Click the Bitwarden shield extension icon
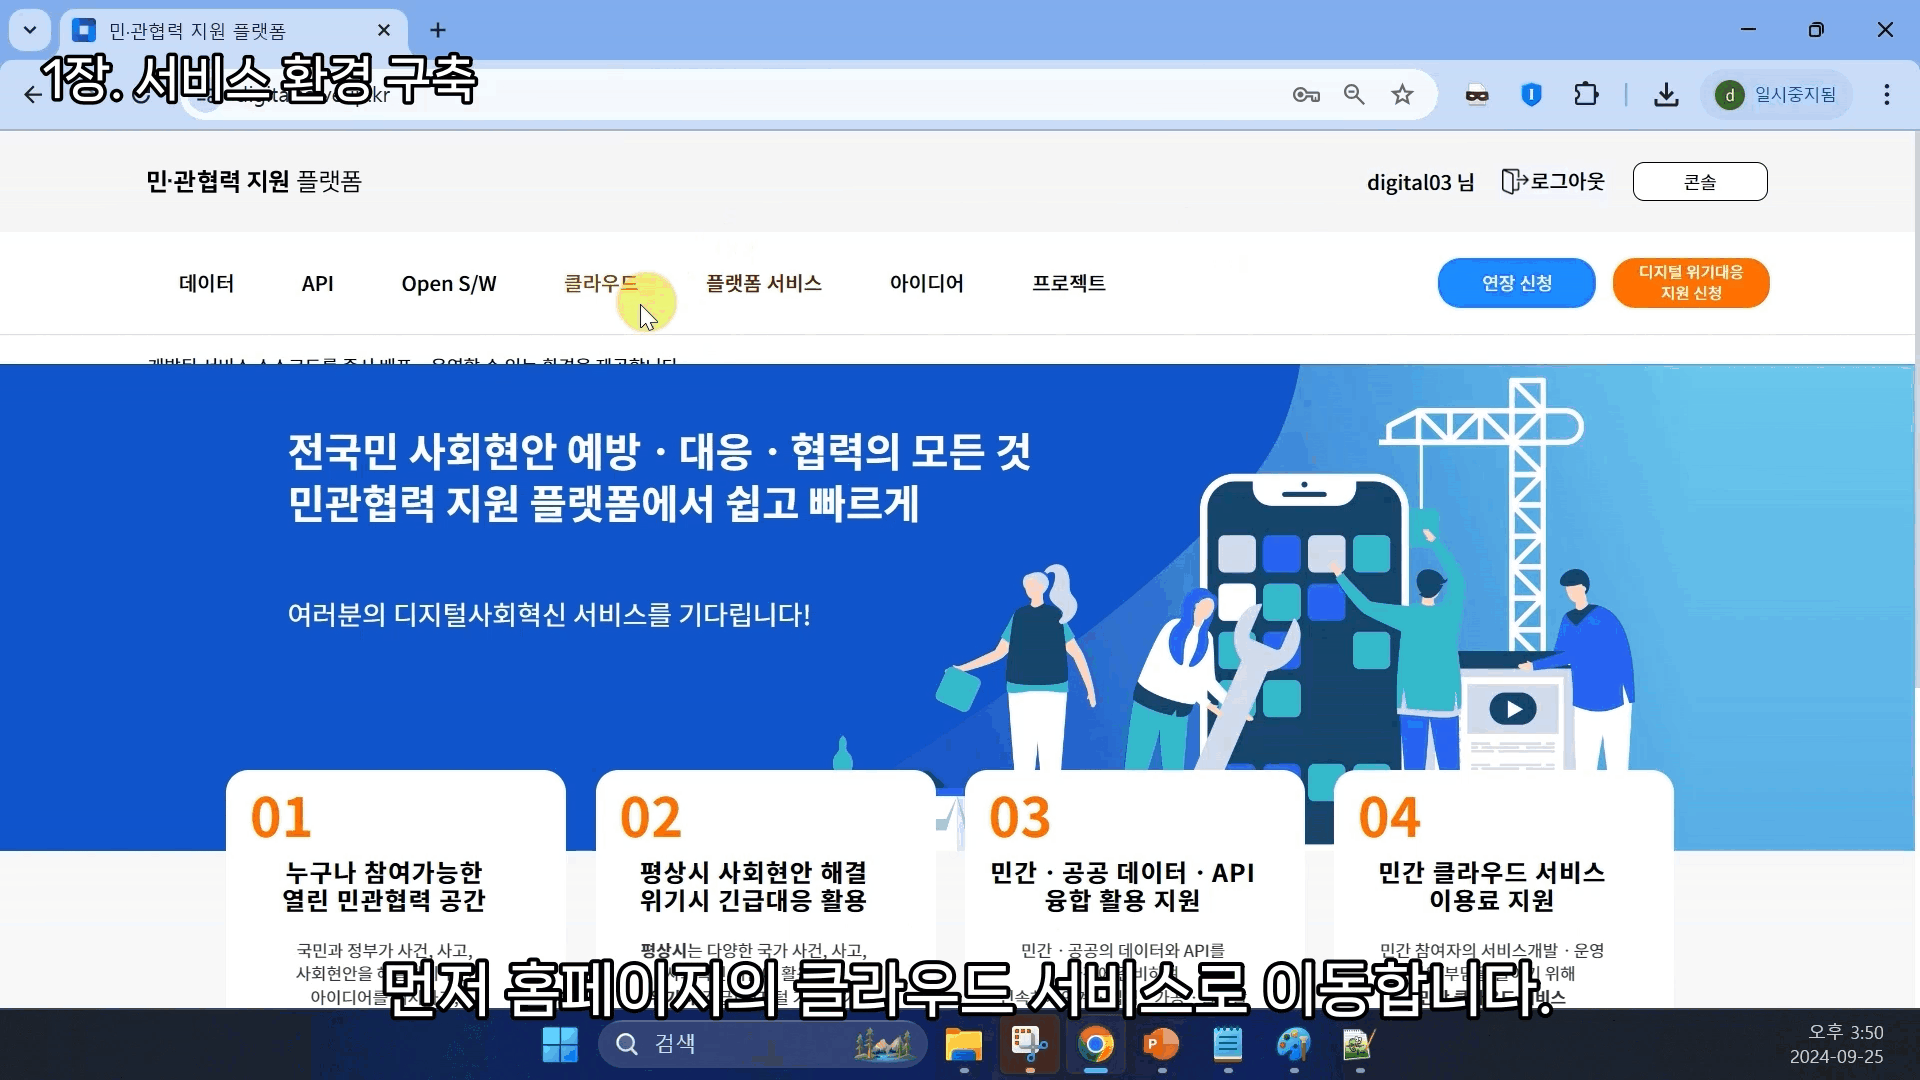Image resolution: width=1920 pixels, height=1080 pixels. pyautogui.click(x=1531, y=95)
